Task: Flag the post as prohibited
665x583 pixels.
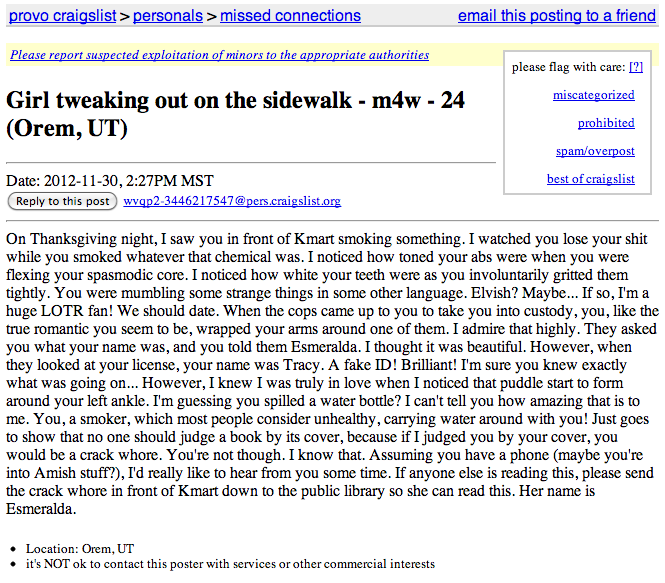Action: [x=606, y=123]
